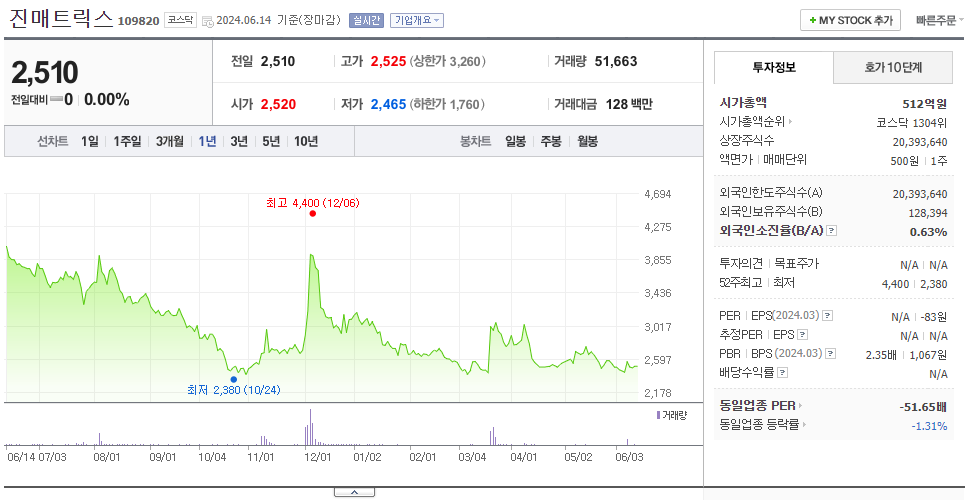Click the 진매트릭스 stock name heading

[61, 19]
